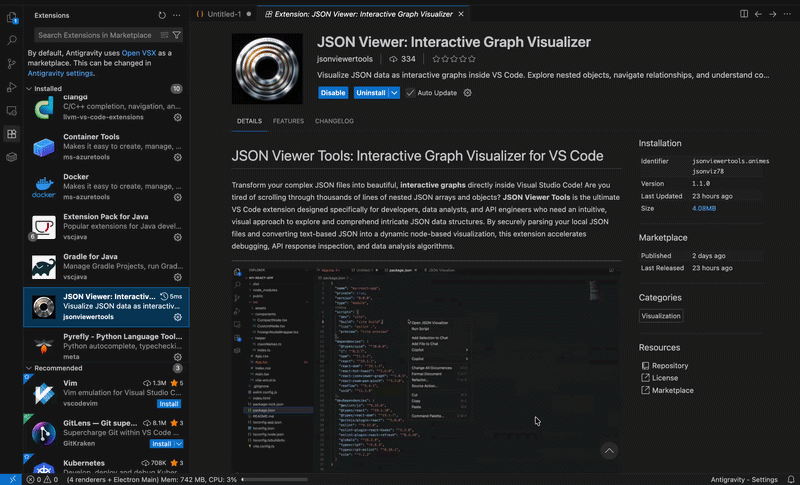Open the remote window indicator
The width and height of the screenshot is (800, 485).
[11, 479]
